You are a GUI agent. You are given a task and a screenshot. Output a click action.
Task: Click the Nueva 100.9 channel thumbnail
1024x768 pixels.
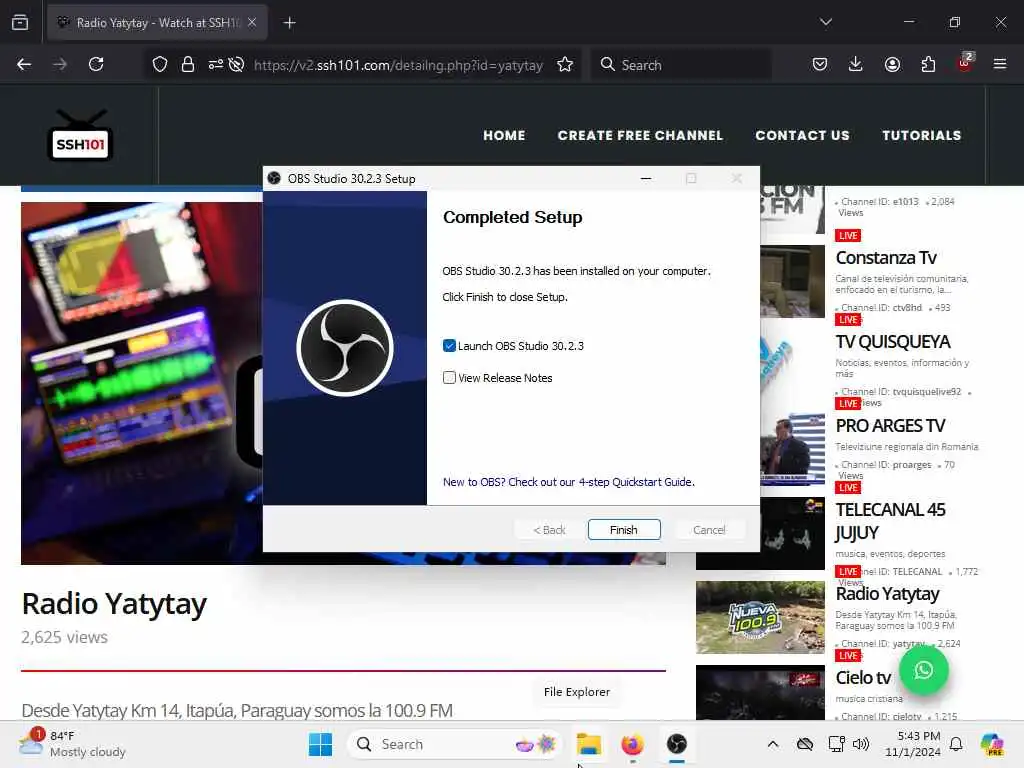point(760,617)
